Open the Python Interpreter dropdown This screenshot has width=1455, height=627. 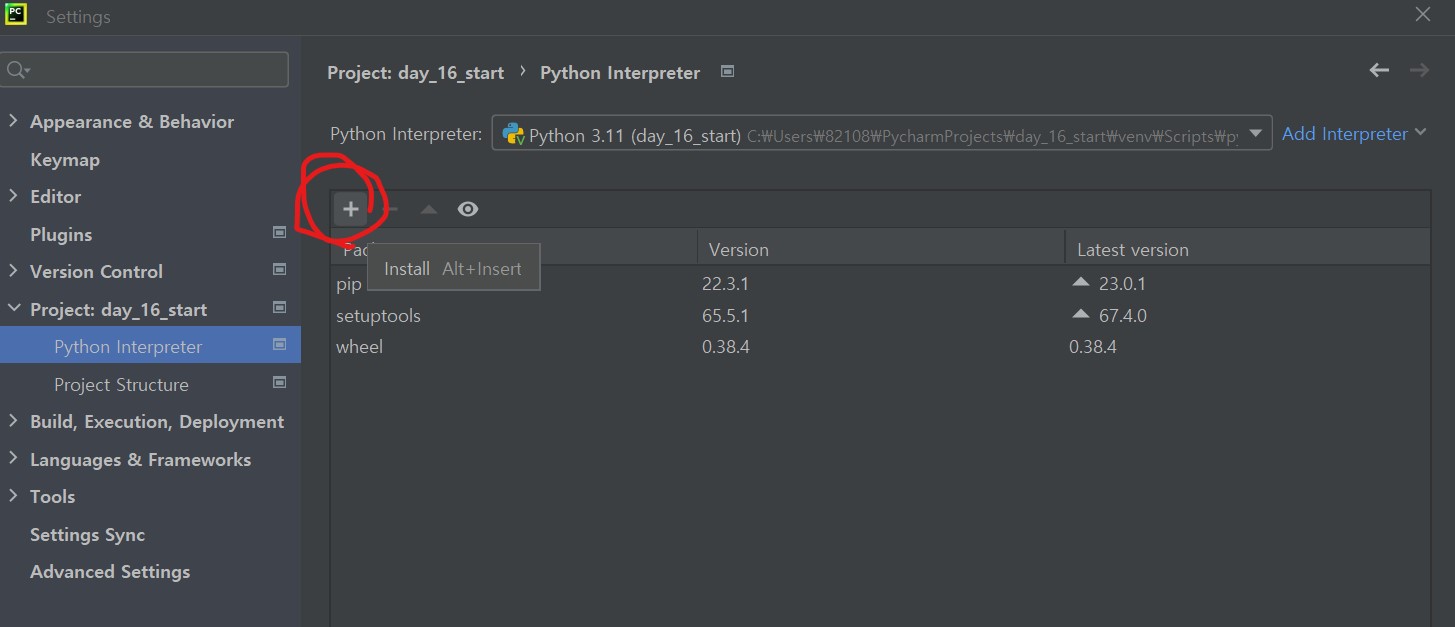pos(1256,134)
